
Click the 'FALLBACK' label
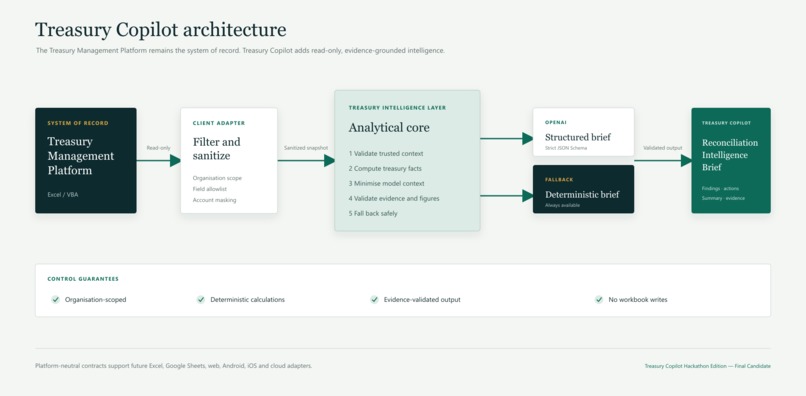pyautogui.click(x=559, y=179)
